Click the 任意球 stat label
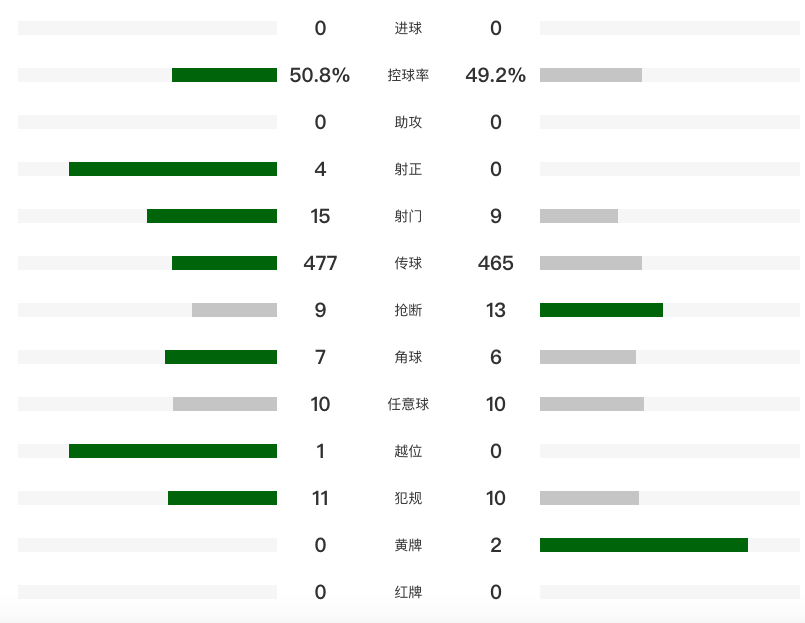The width and height of the screenshot is (805, 623). [x=408, y=404]
